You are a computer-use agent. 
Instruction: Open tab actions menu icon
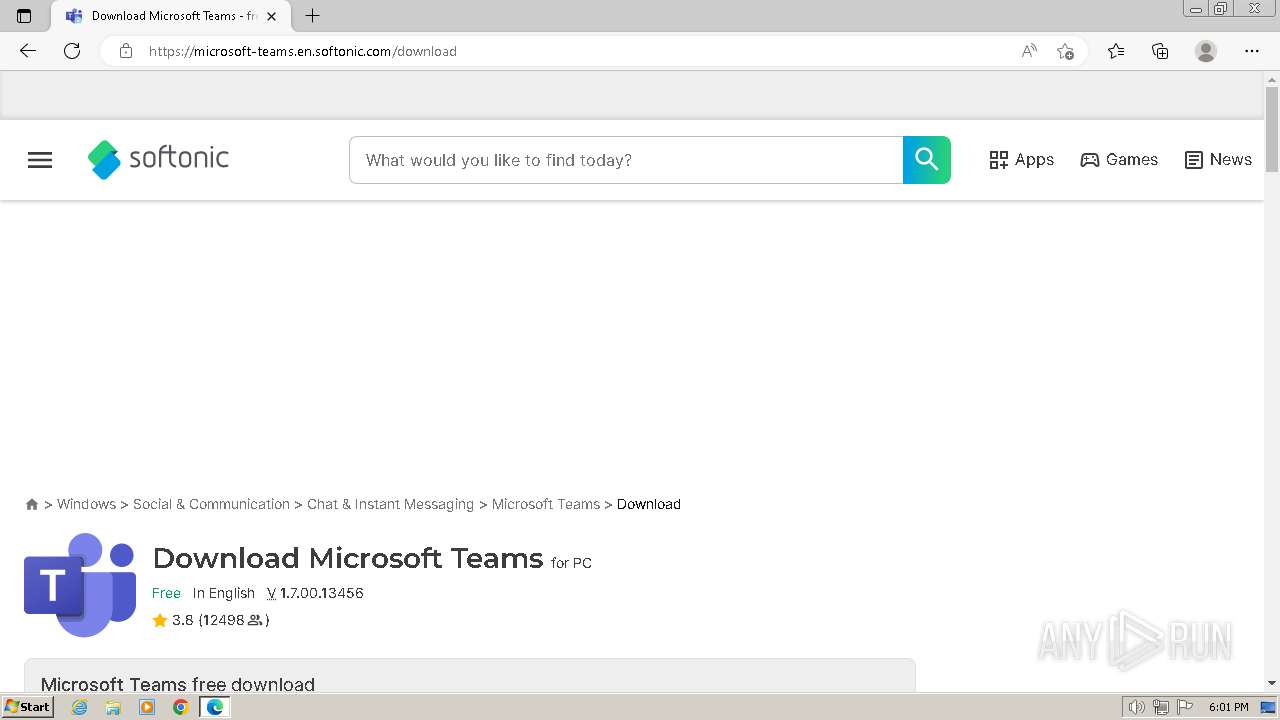pos(24,16)
